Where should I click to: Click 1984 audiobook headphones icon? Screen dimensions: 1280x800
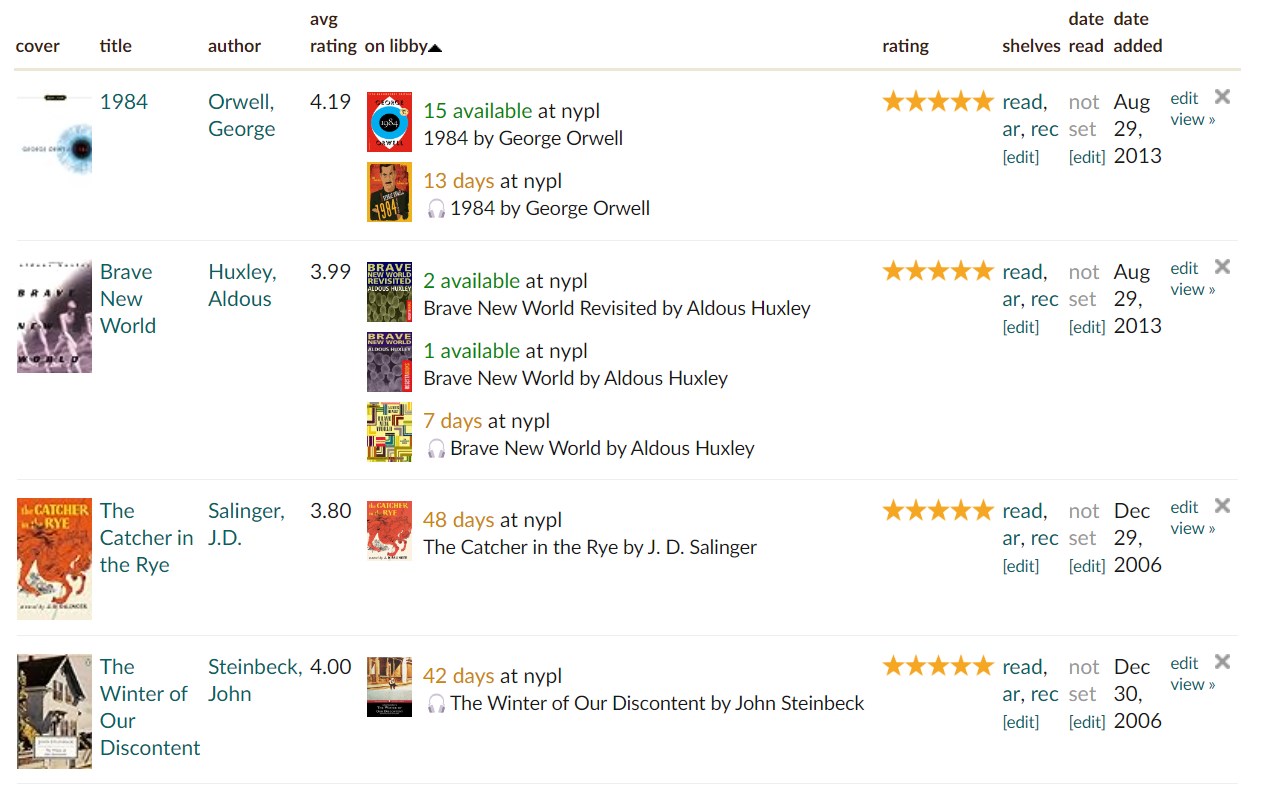[x=436, y=209]
